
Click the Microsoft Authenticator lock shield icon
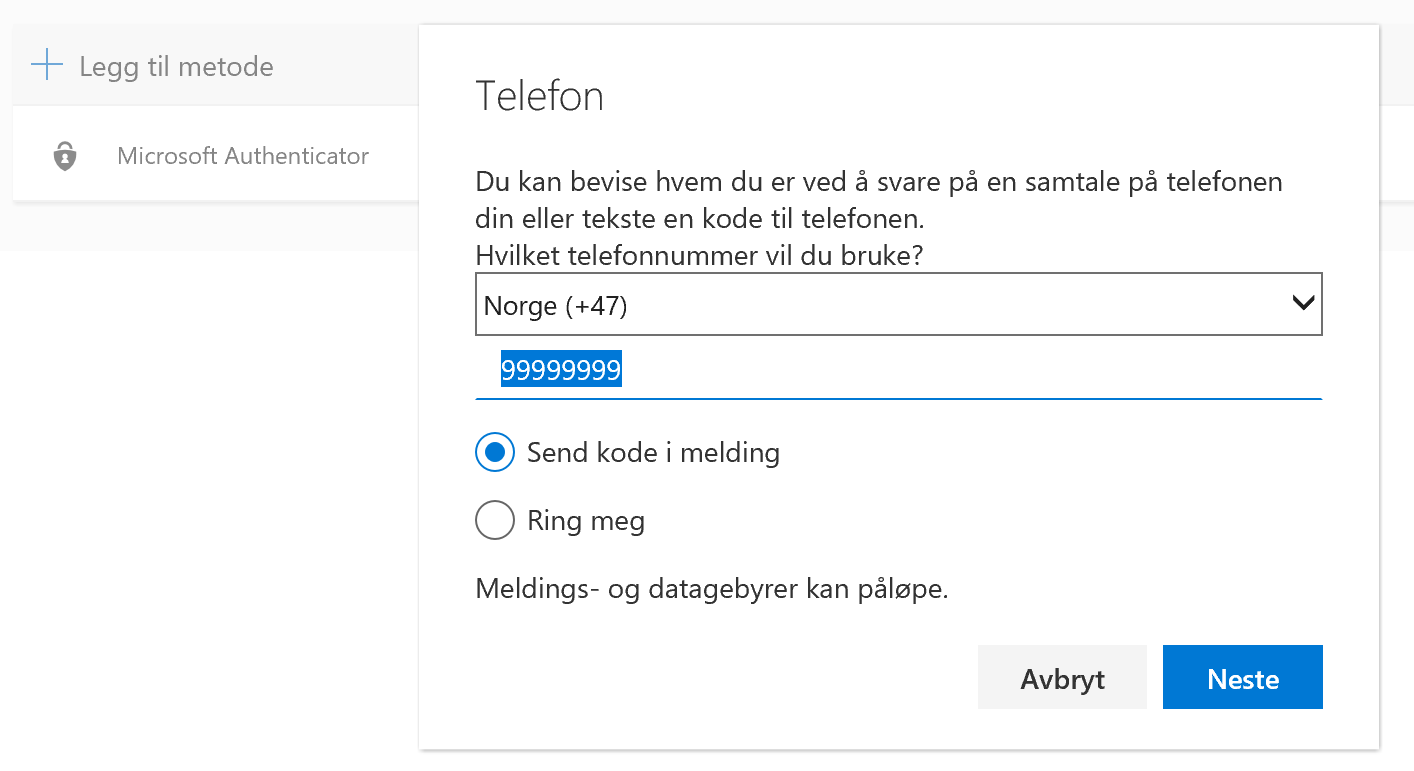click(65, 156)
